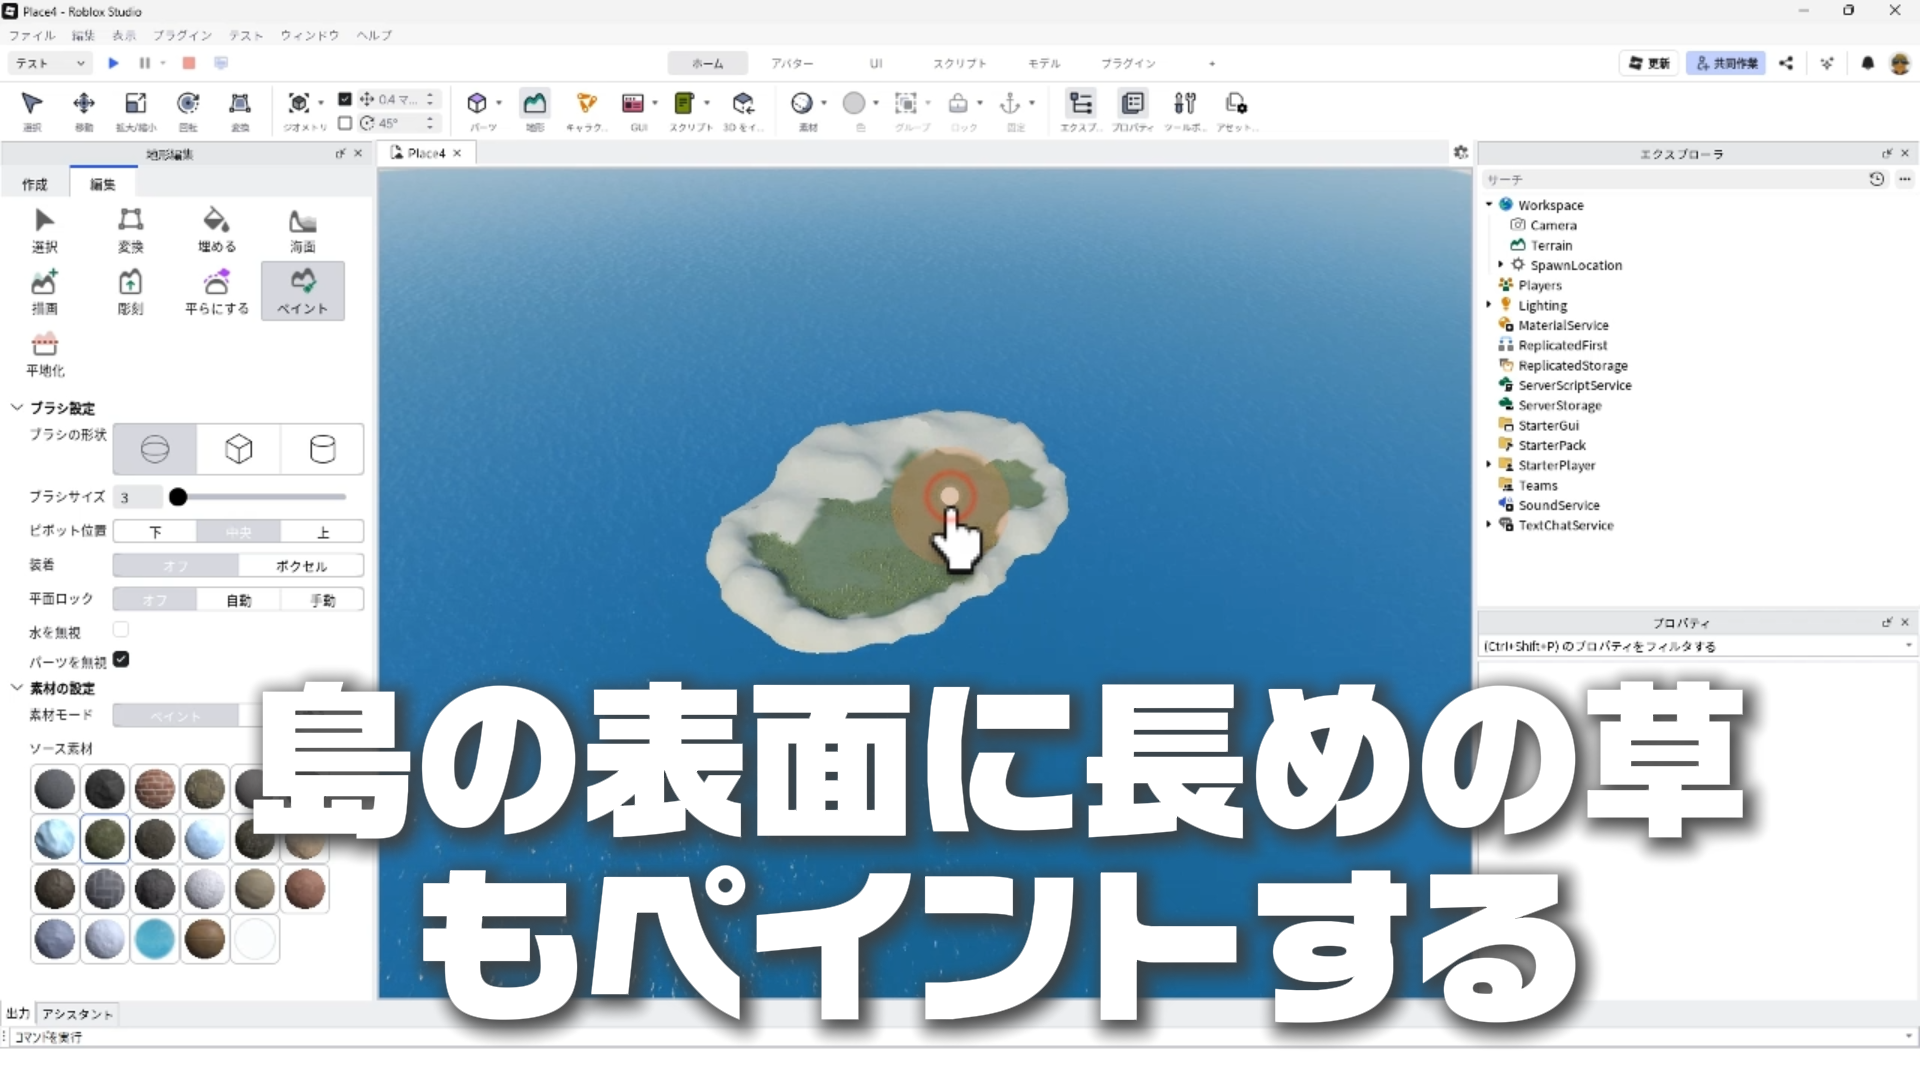Viewport: 1920px width, 1080px height.
Task: Open the テスト mode dropdown
Action: click(50, 63)
